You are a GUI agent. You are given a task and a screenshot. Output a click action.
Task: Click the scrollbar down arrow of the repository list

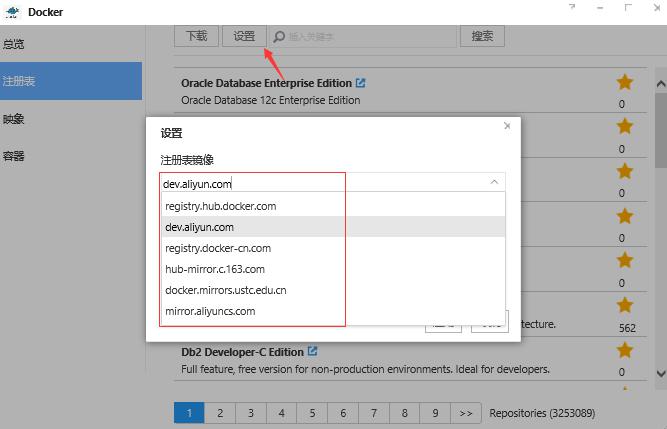661,374
